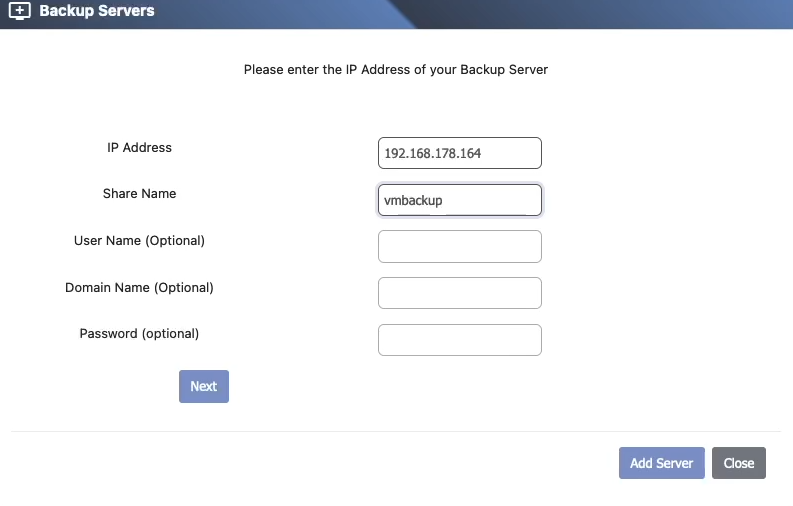Focus the Domain Name input box

[x=459, y=293]
